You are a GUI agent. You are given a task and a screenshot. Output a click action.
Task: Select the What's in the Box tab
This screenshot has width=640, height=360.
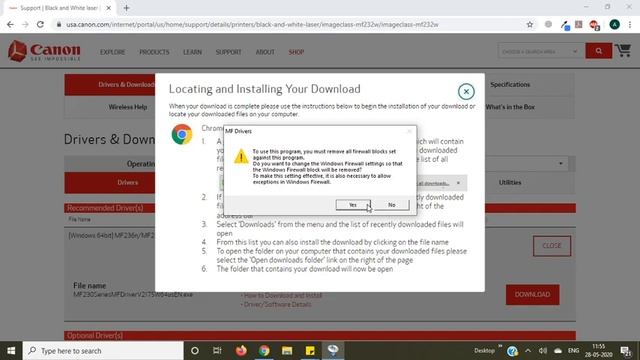[510, 107]
